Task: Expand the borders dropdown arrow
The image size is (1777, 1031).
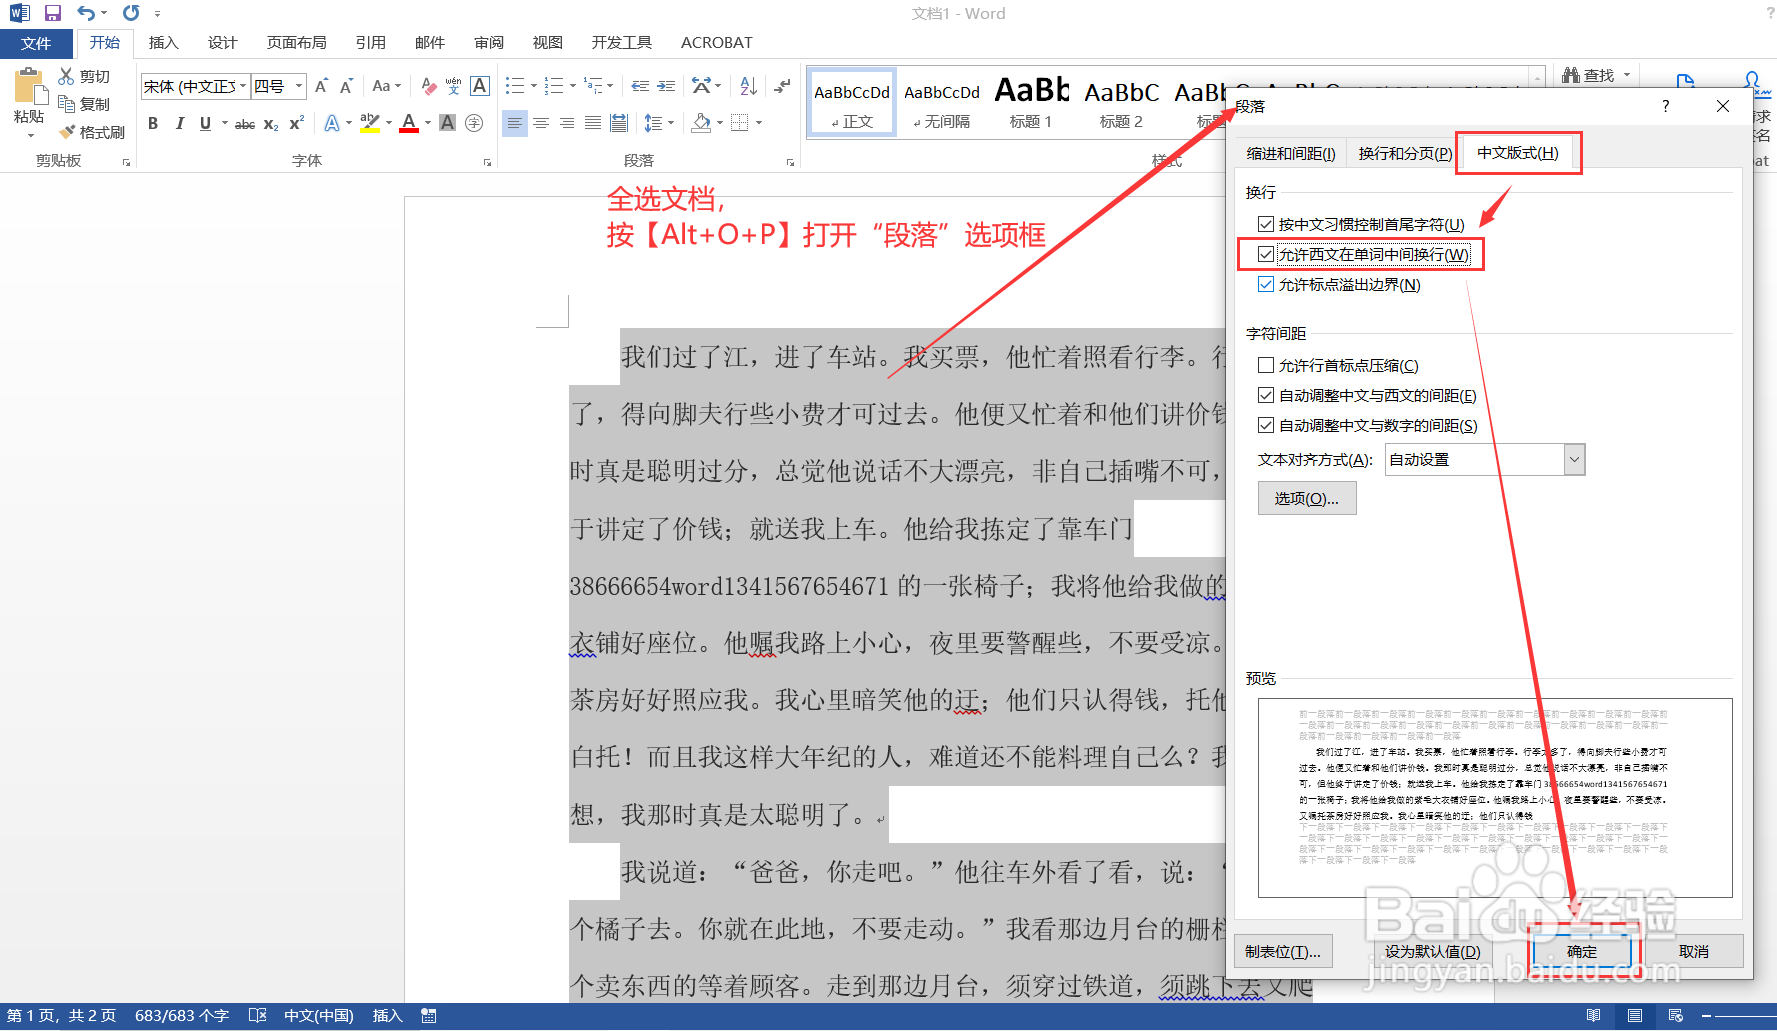Action: [759, 123]
